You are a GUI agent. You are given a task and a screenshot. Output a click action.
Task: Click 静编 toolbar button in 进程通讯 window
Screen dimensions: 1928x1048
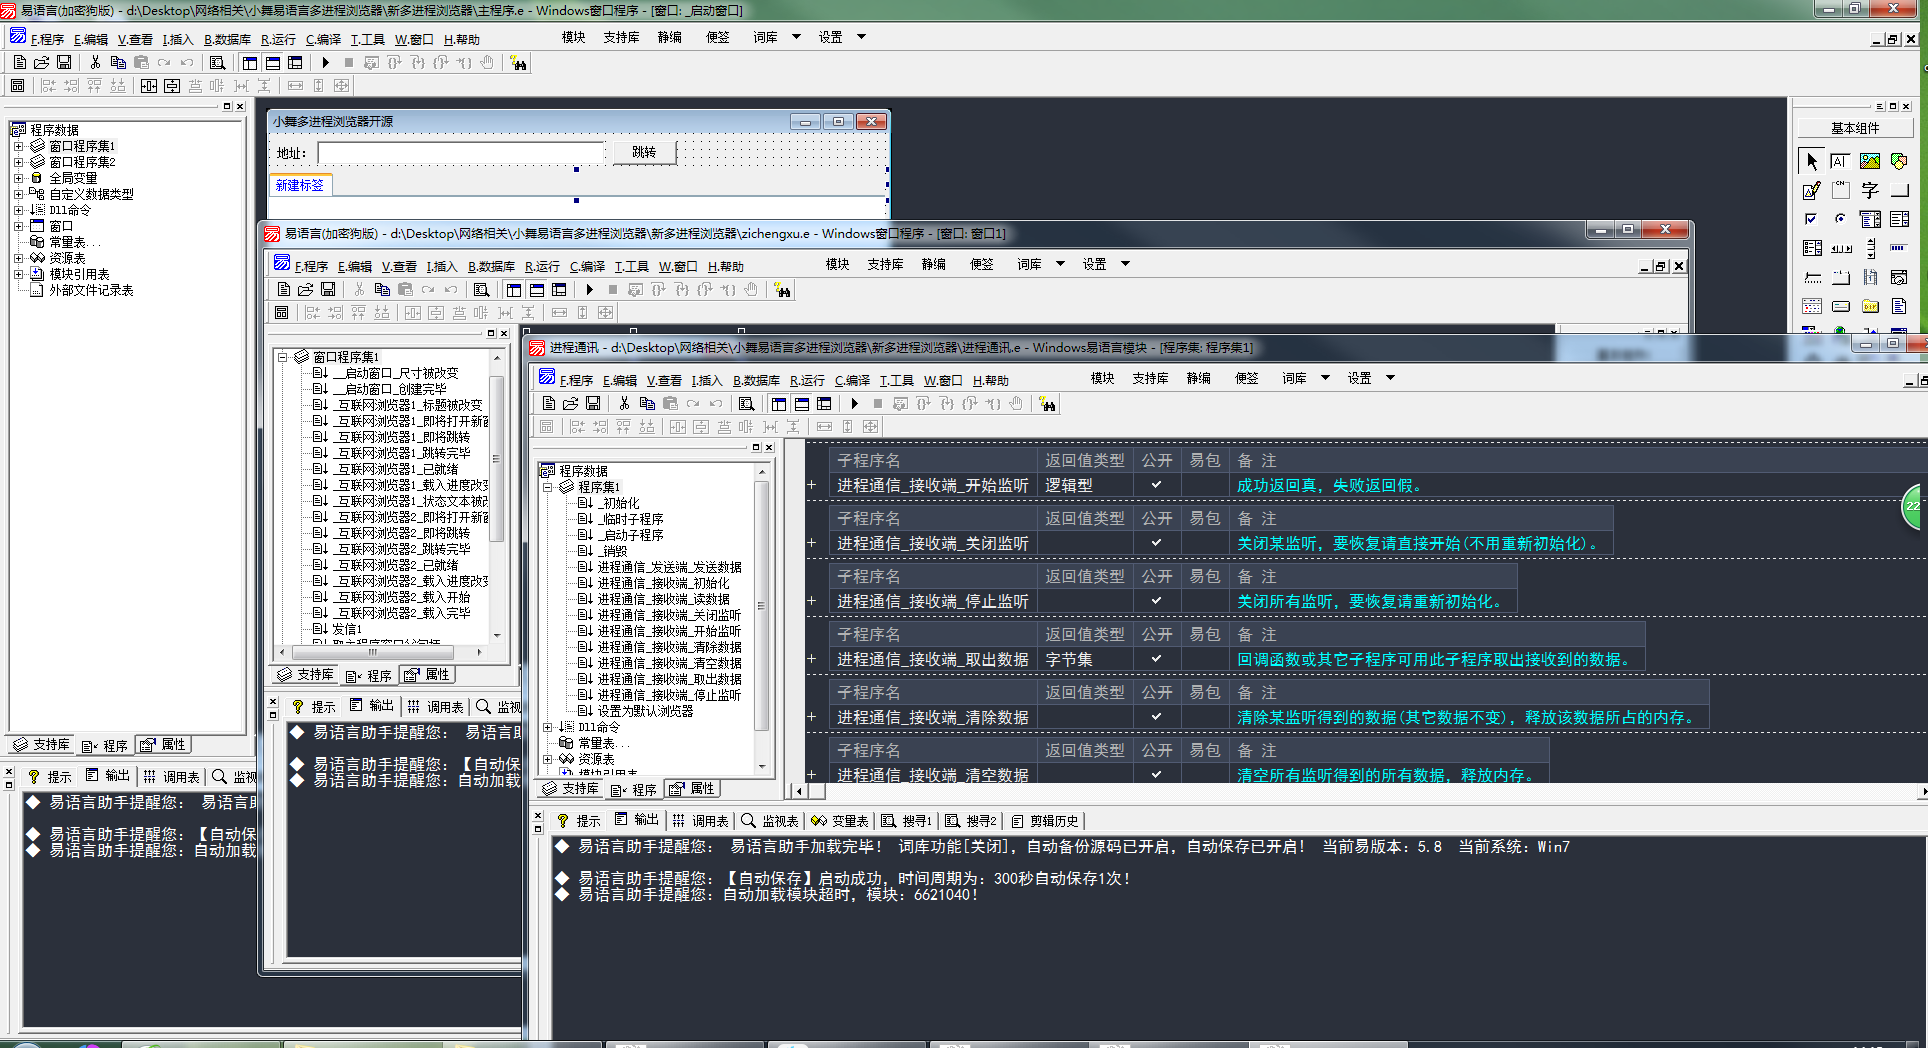[x=1198, y=378]
